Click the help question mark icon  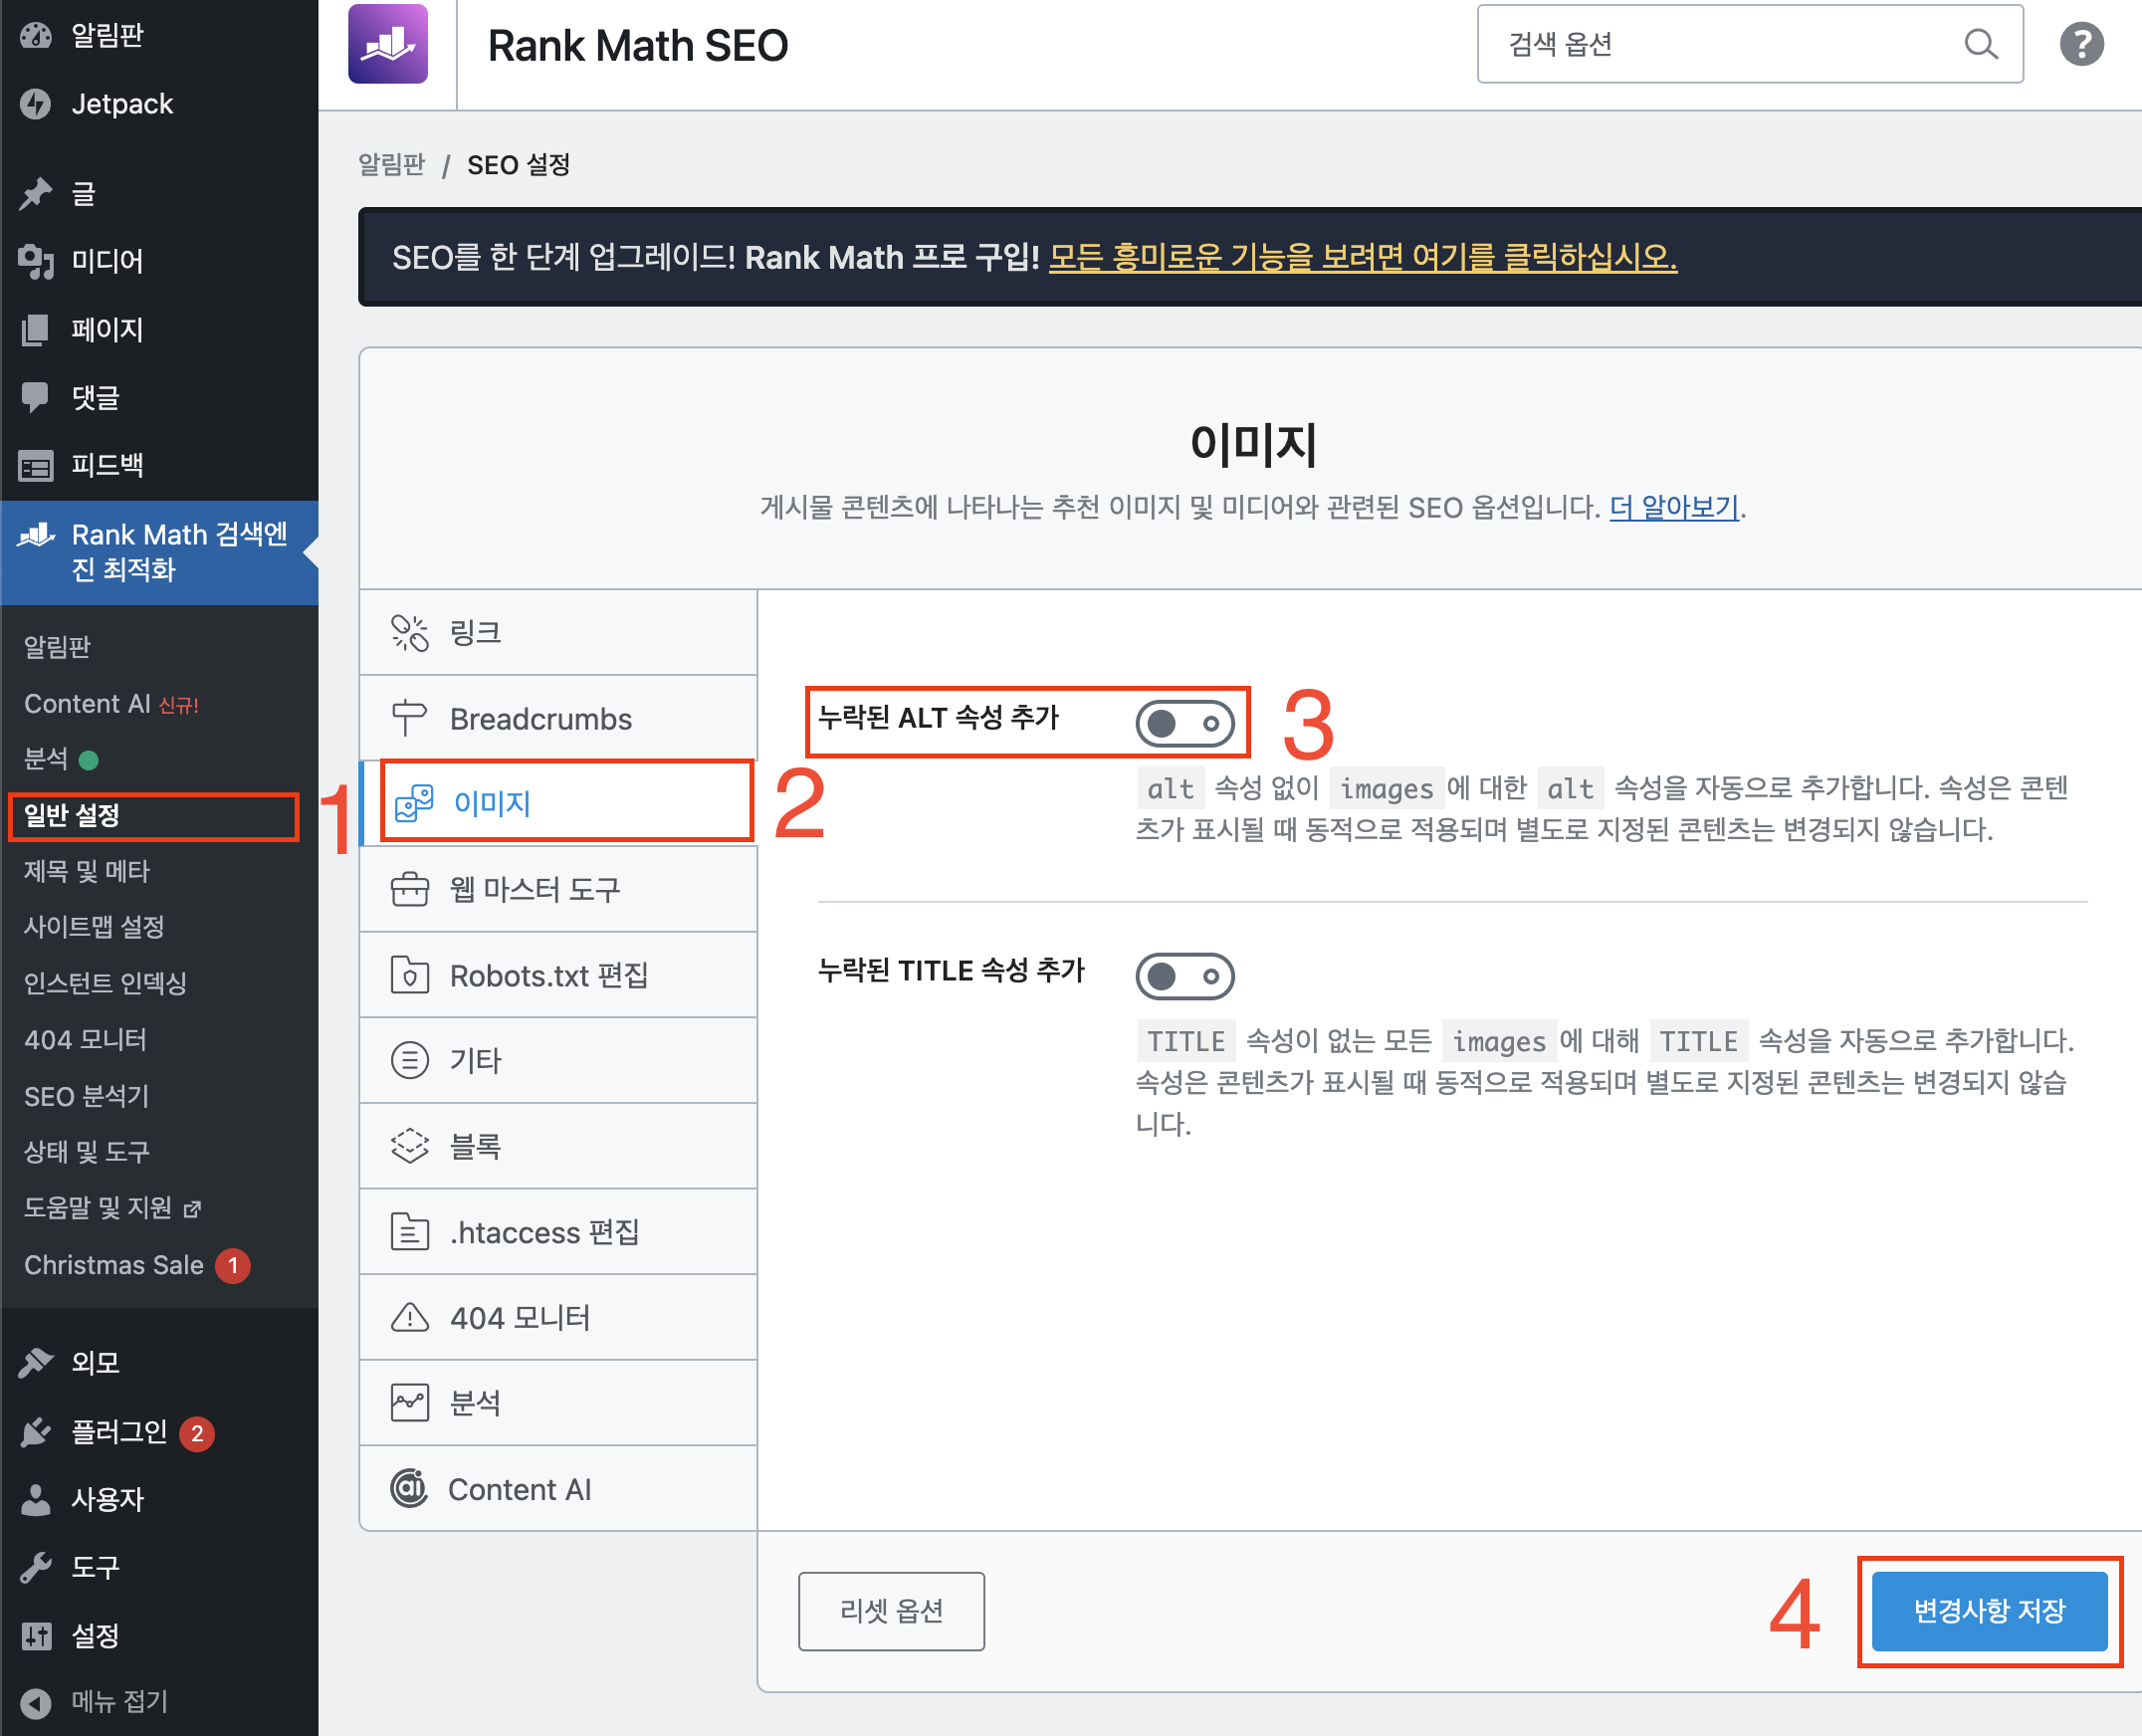2081,44
